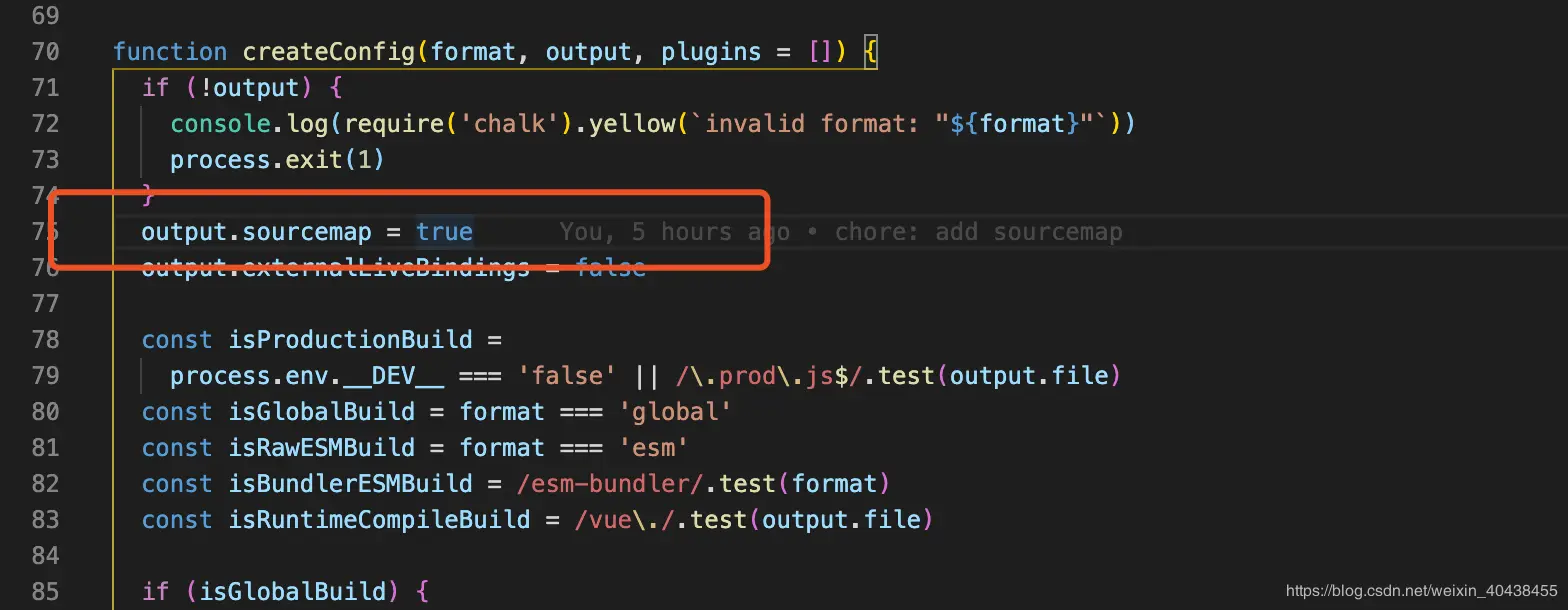Click 'isGlobalBuild' on line 80
The width and height of the screenshot is (1568, 610).
[x=322, y=412]
